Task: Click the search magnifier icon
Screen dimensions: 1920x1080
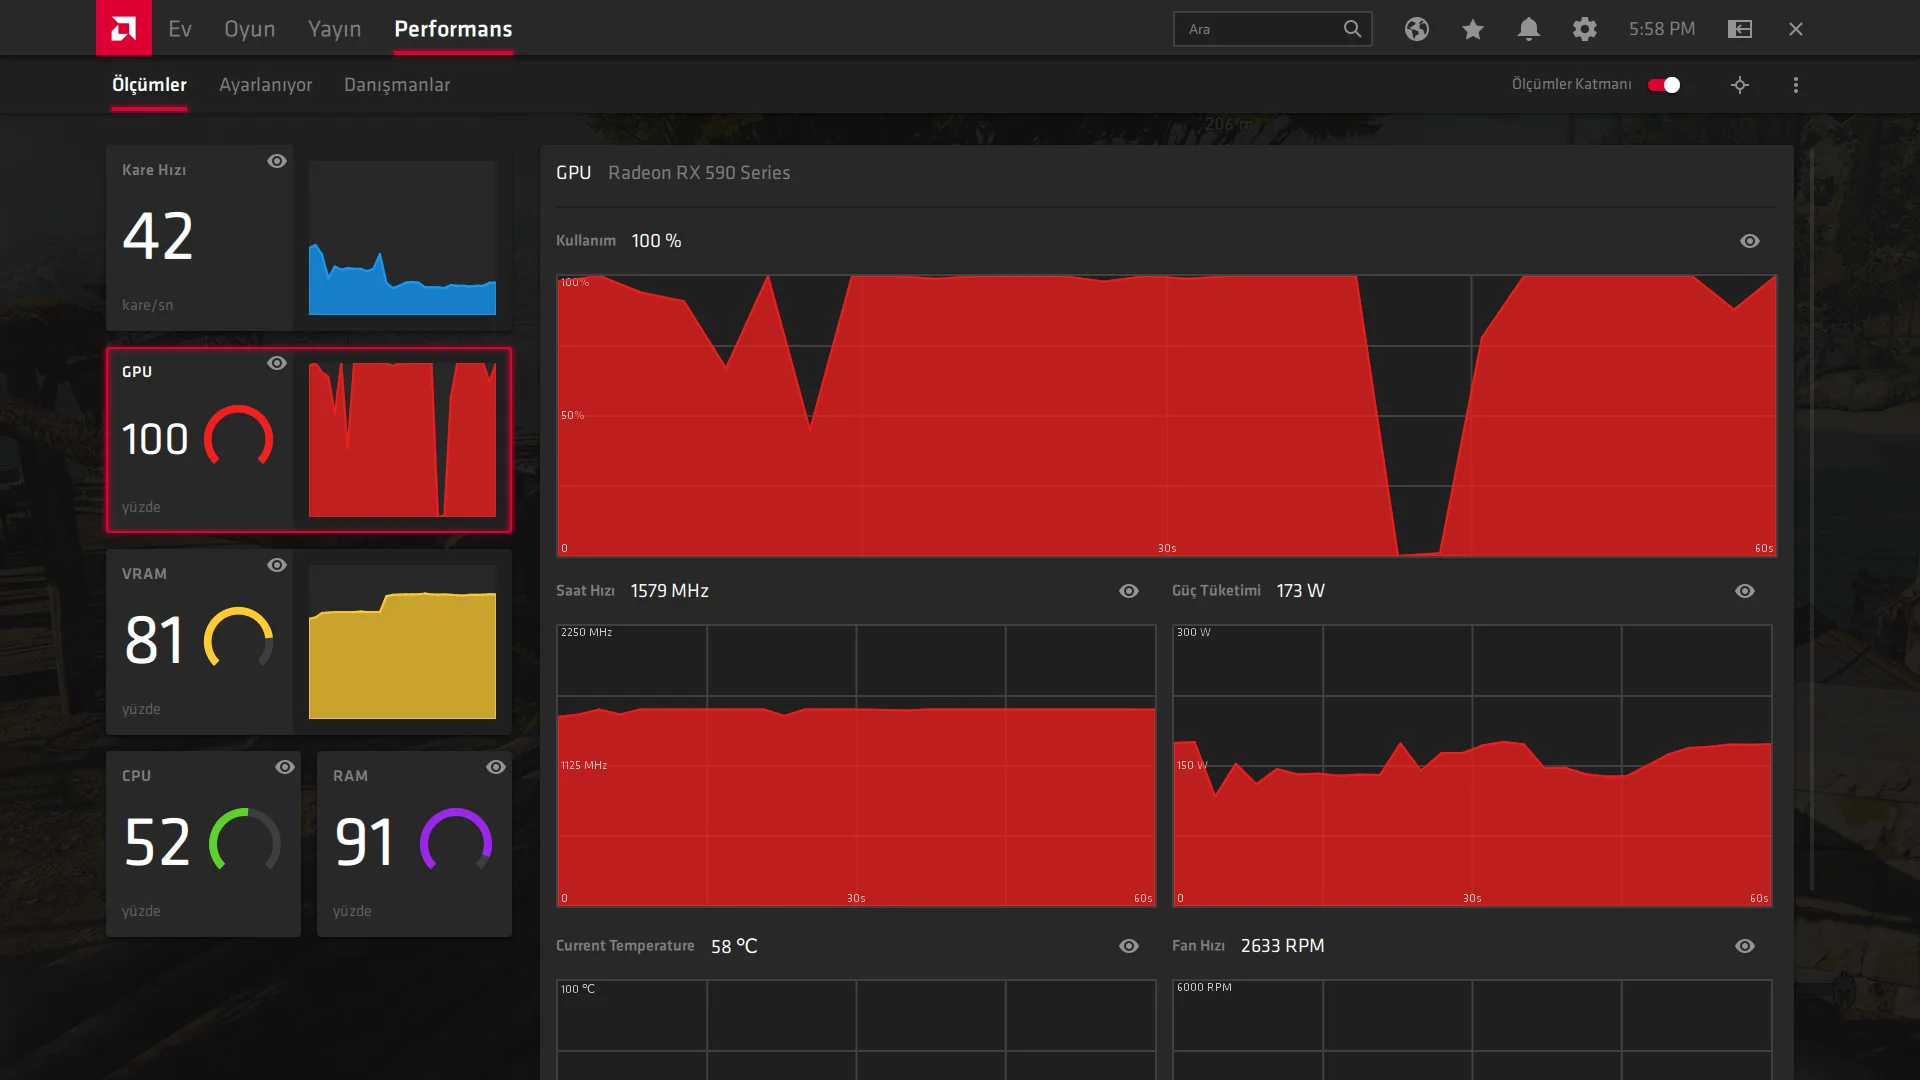Action: [x=1352, y=29]
